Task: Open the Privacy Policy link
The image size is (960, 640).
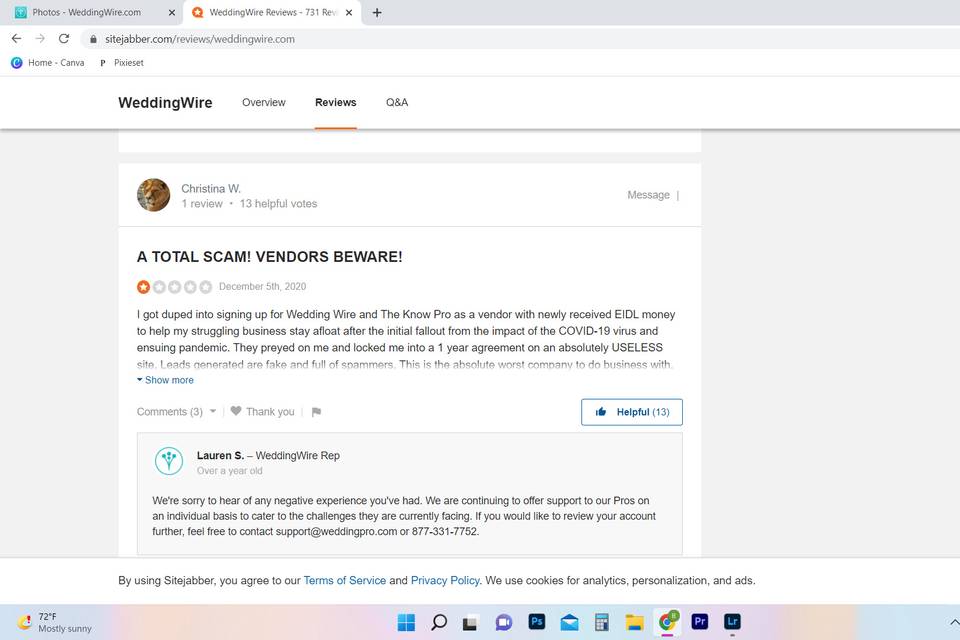Action: click(x=445, y=581)
